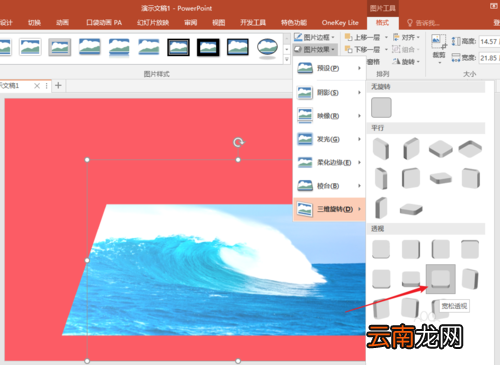500x365 pixels.
Task: Click the 下移一层 button
Action: click(363, 49)
